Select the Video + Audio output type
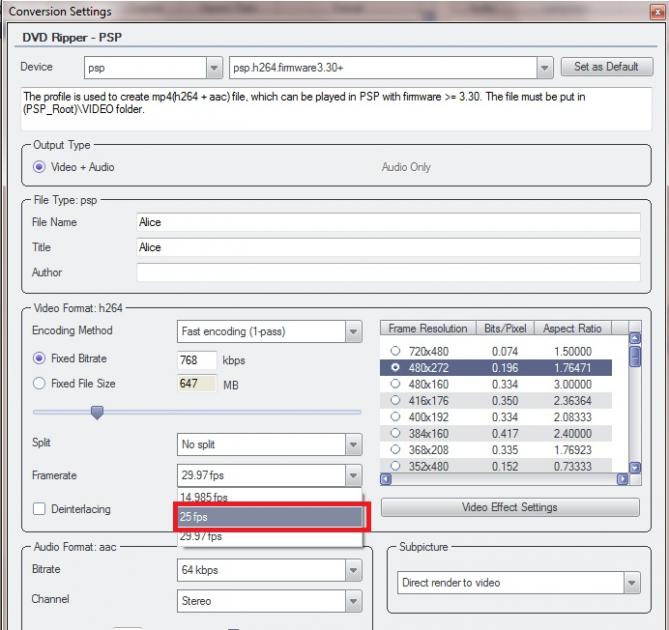Image resolution: width=669 pixels, height=630 pixels. coord(40,167)
